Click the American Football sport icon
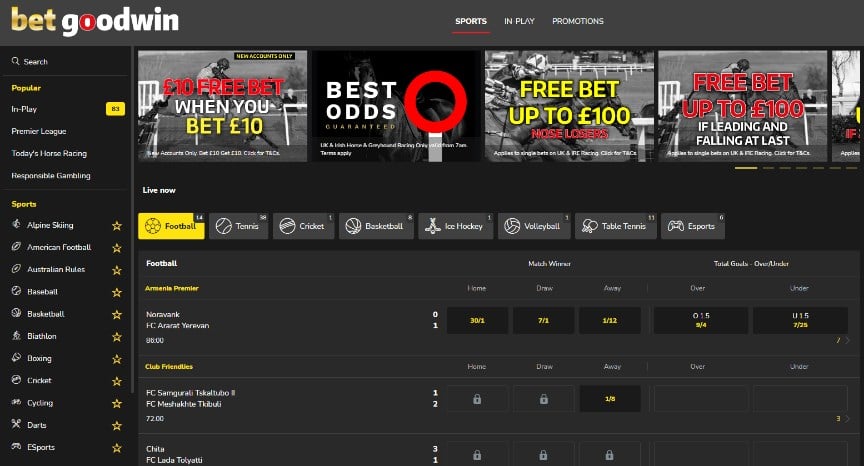This screenshot has height=466, width=864. 17,247
